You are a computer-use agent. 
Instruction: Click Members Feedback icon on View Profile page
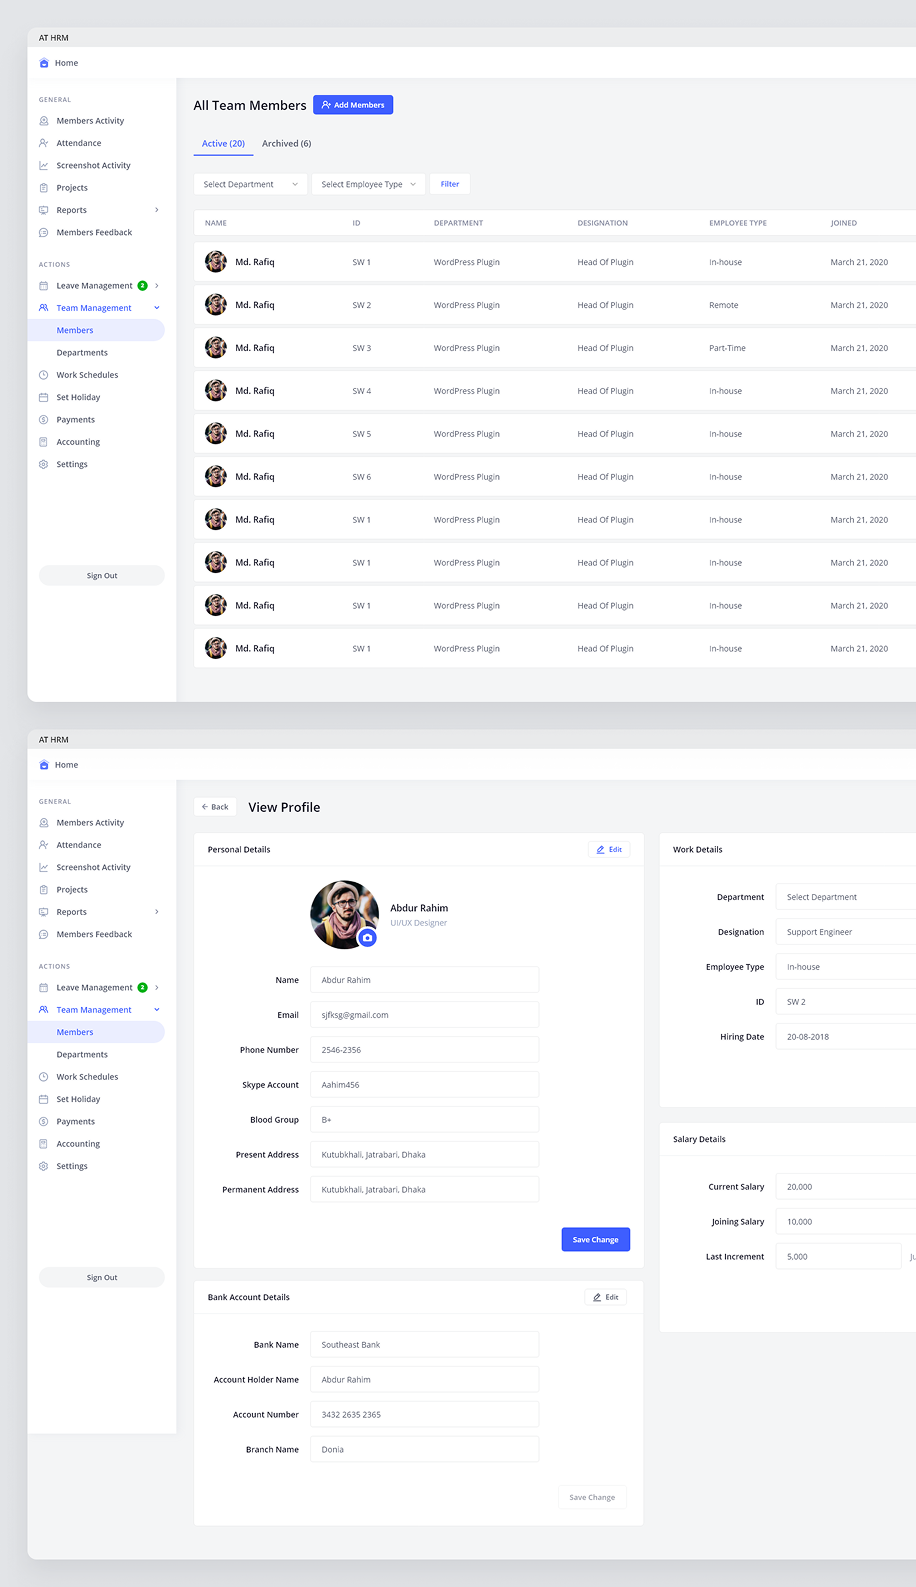click(x=43, y=934)
